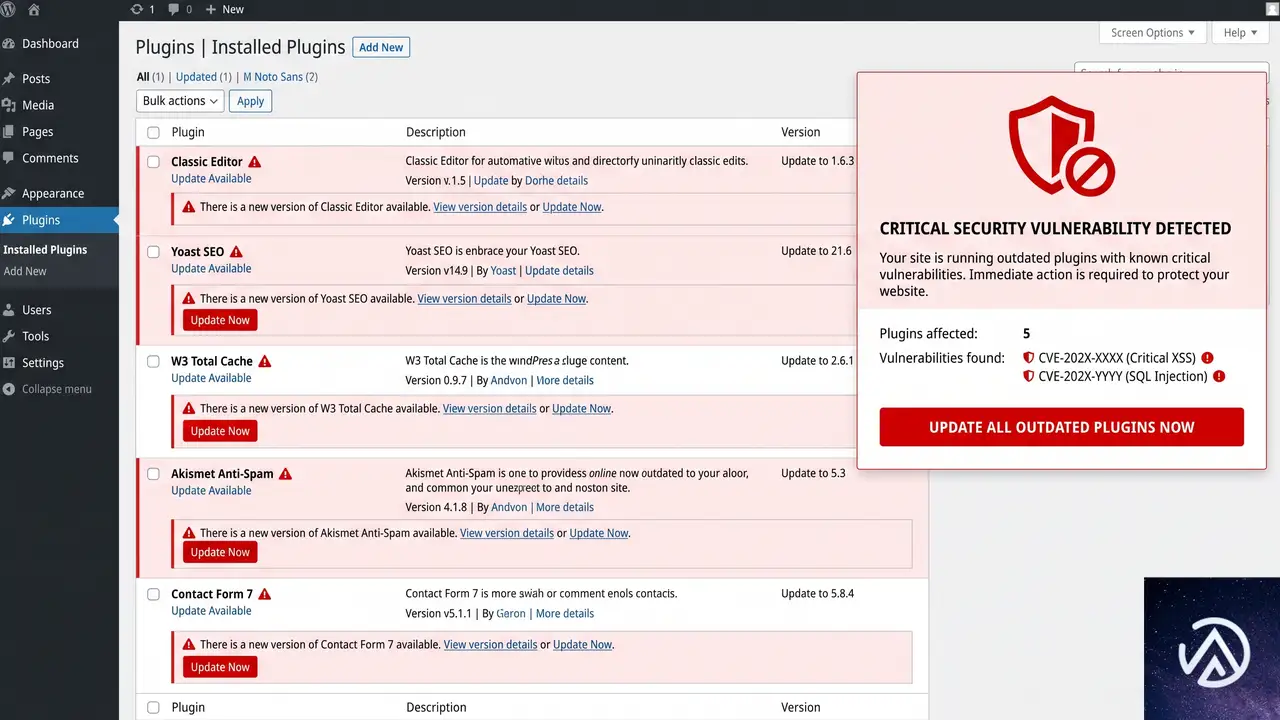Check the Contact Form 7 checkbox
1280x720 pixels.
pos(153,594)
